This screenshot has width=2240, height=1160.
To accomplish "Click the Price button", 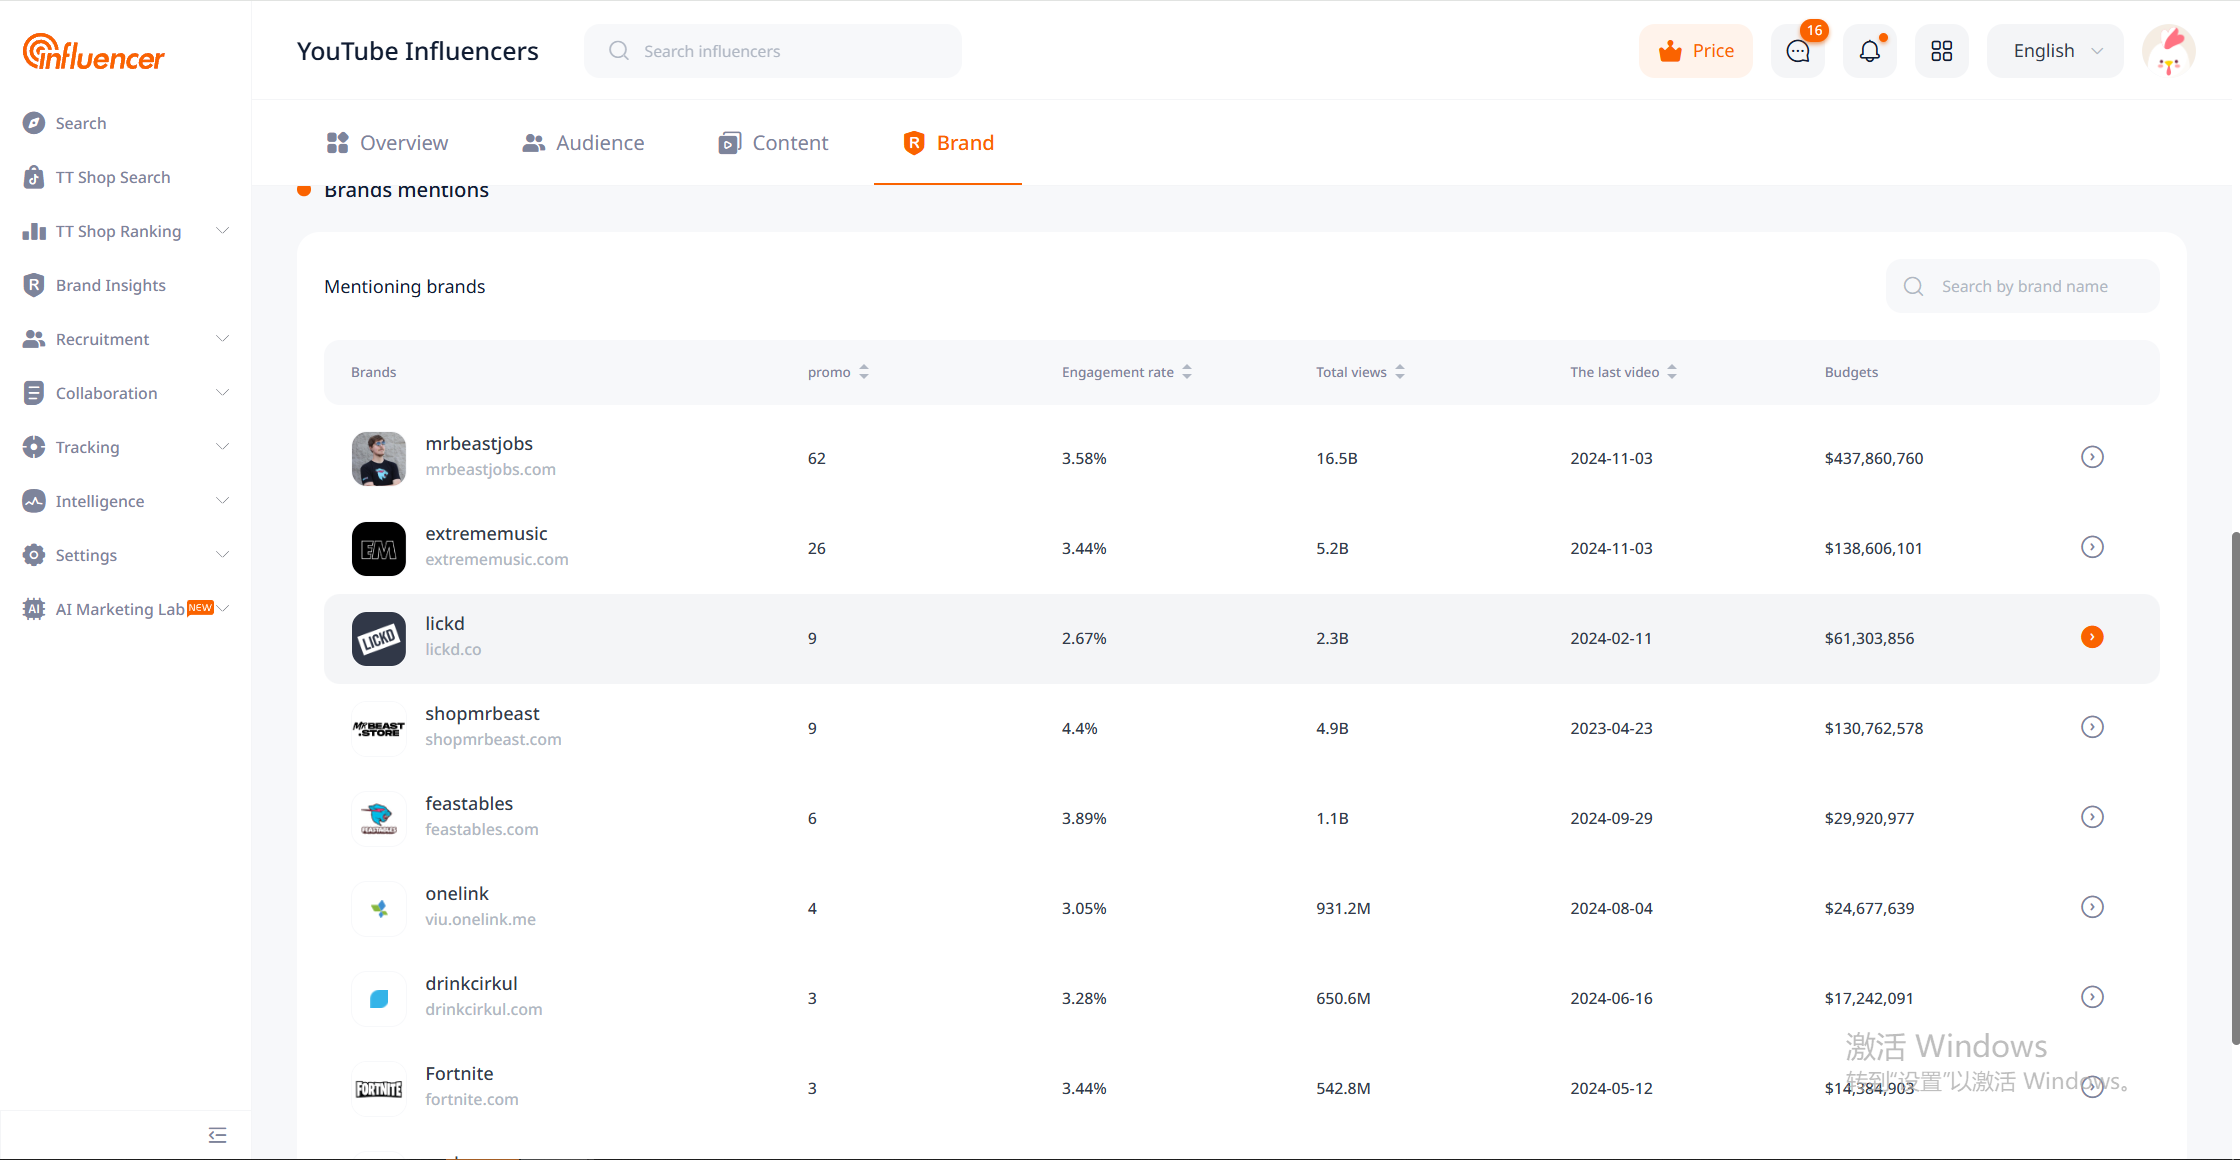I will pos(1696,51).
